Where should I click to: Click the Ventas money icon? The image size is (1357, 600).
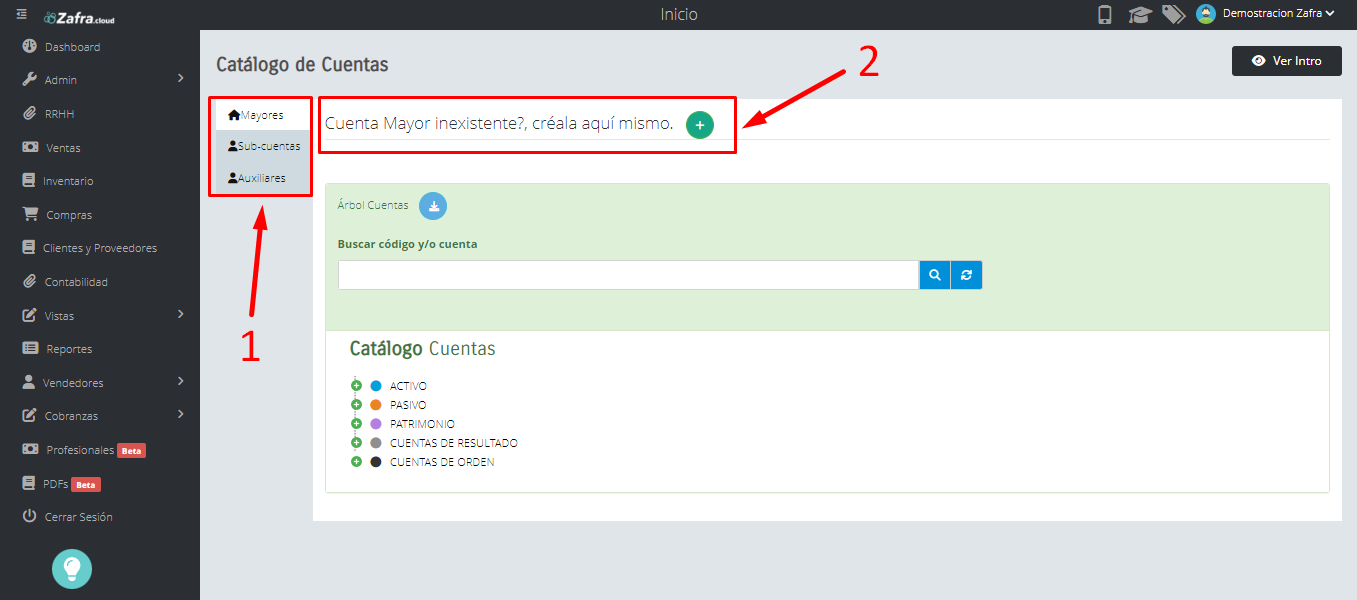(x=30, y=147)
